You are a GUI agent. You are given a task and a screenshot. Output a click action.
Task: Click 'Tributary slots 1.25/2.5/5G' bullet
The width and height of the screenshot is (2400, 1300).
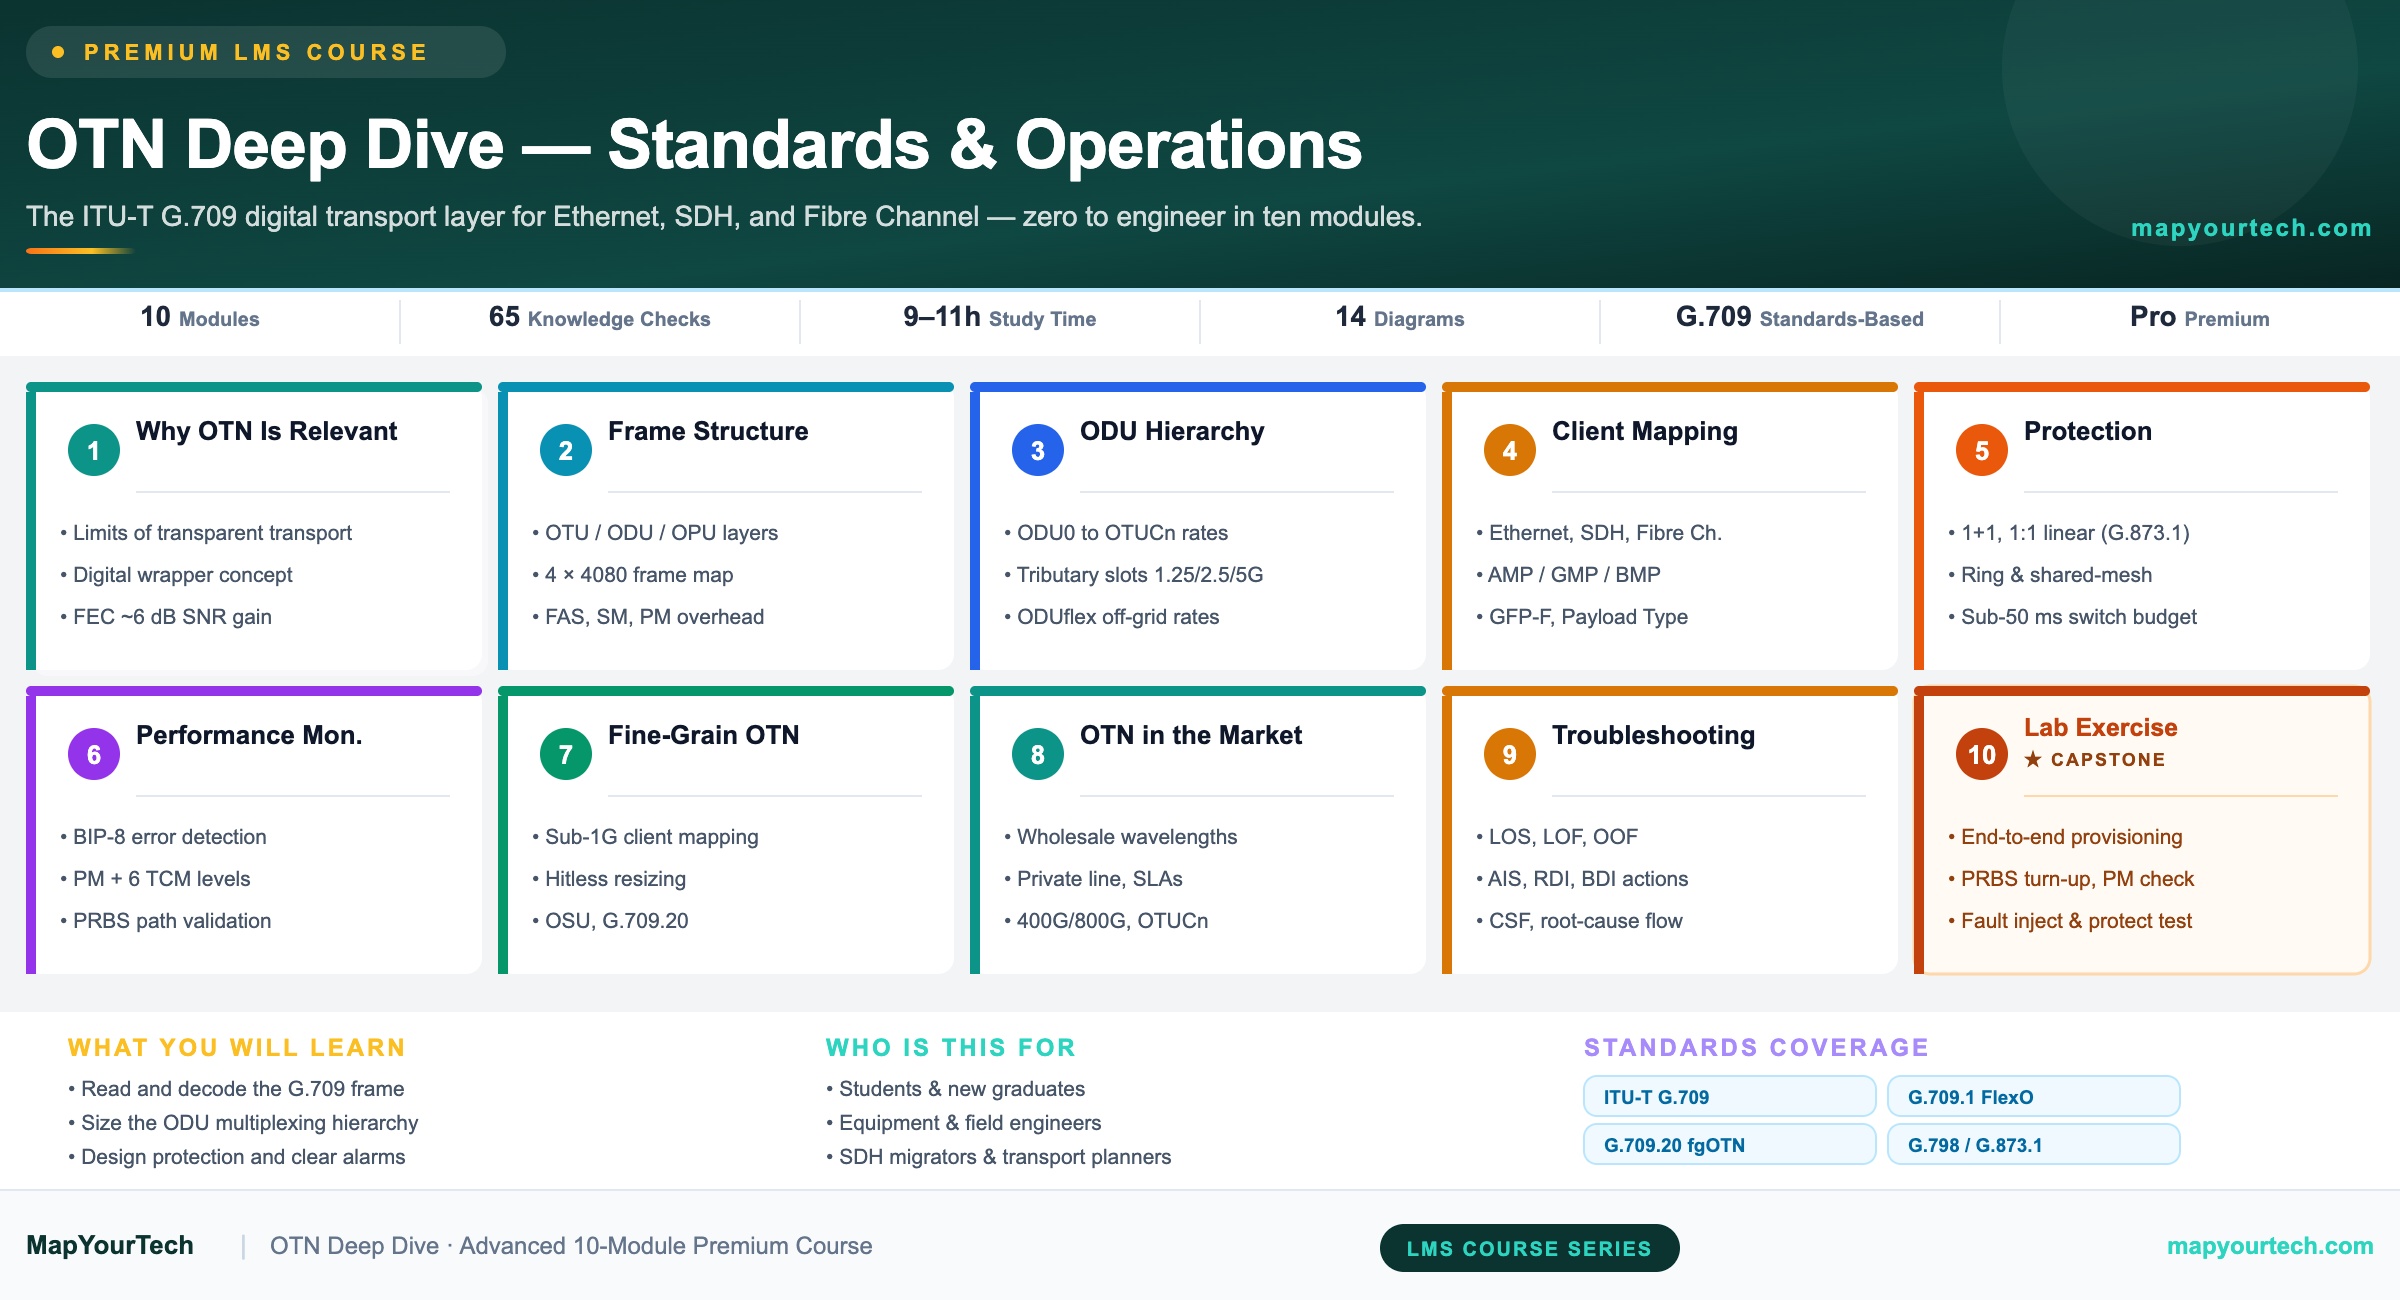click(x=1134, y=575)
